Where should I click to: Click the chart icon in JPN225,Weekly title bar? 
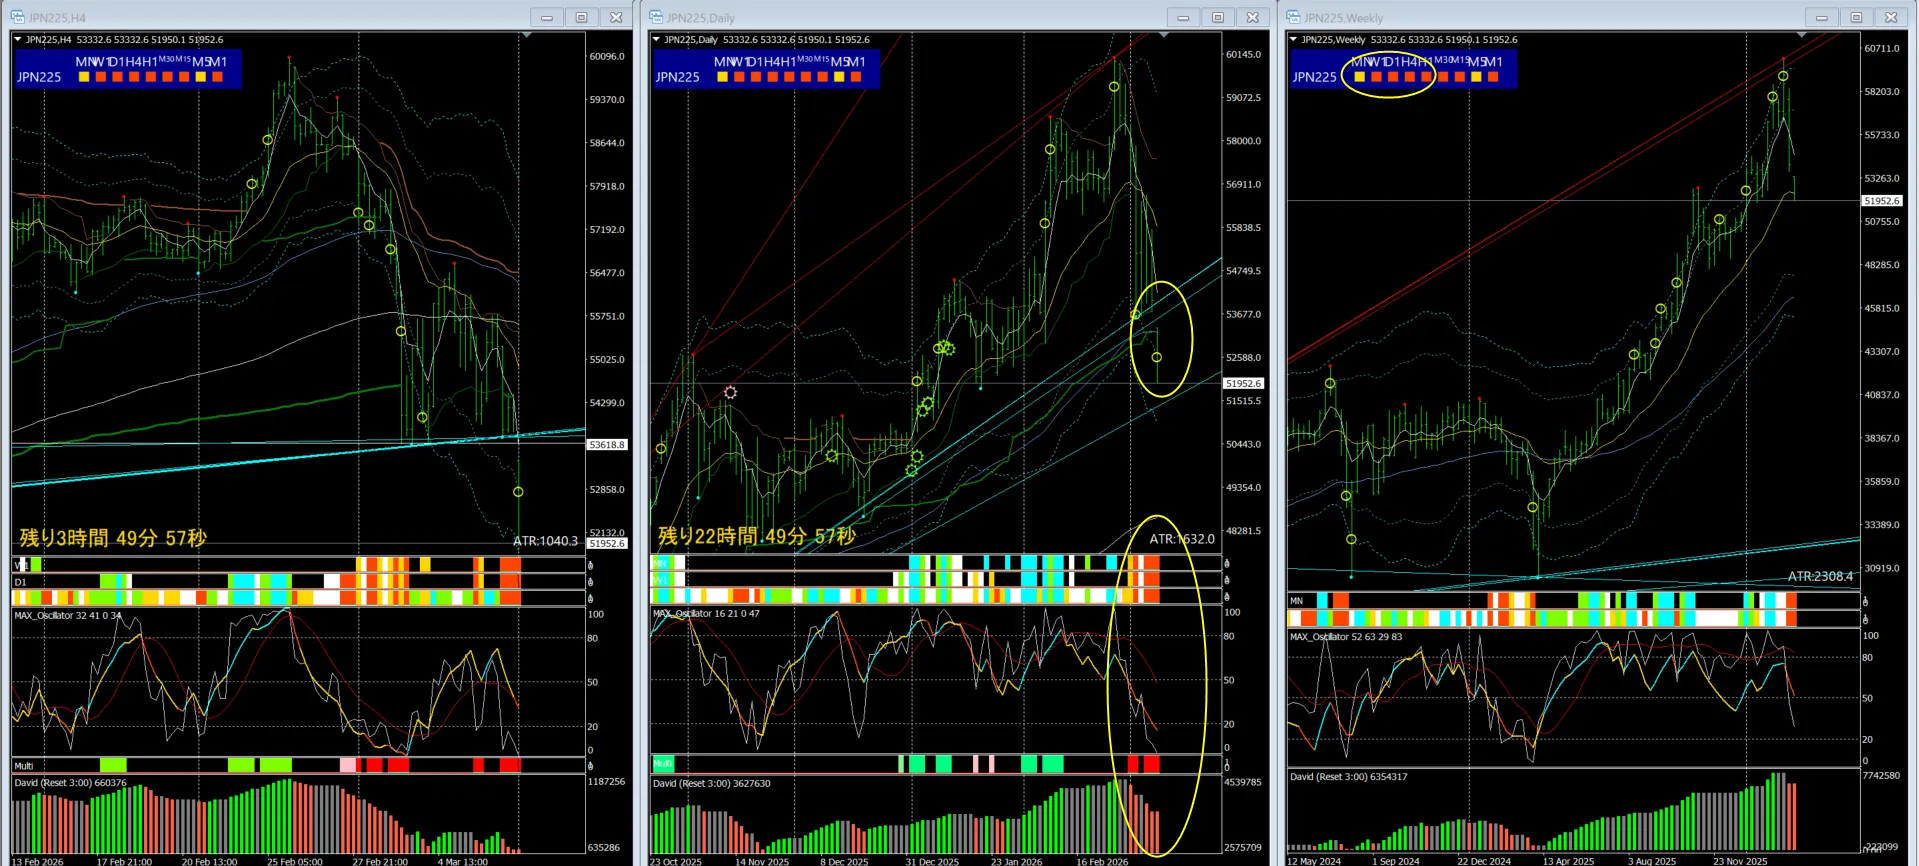[x=1293, y=17]
